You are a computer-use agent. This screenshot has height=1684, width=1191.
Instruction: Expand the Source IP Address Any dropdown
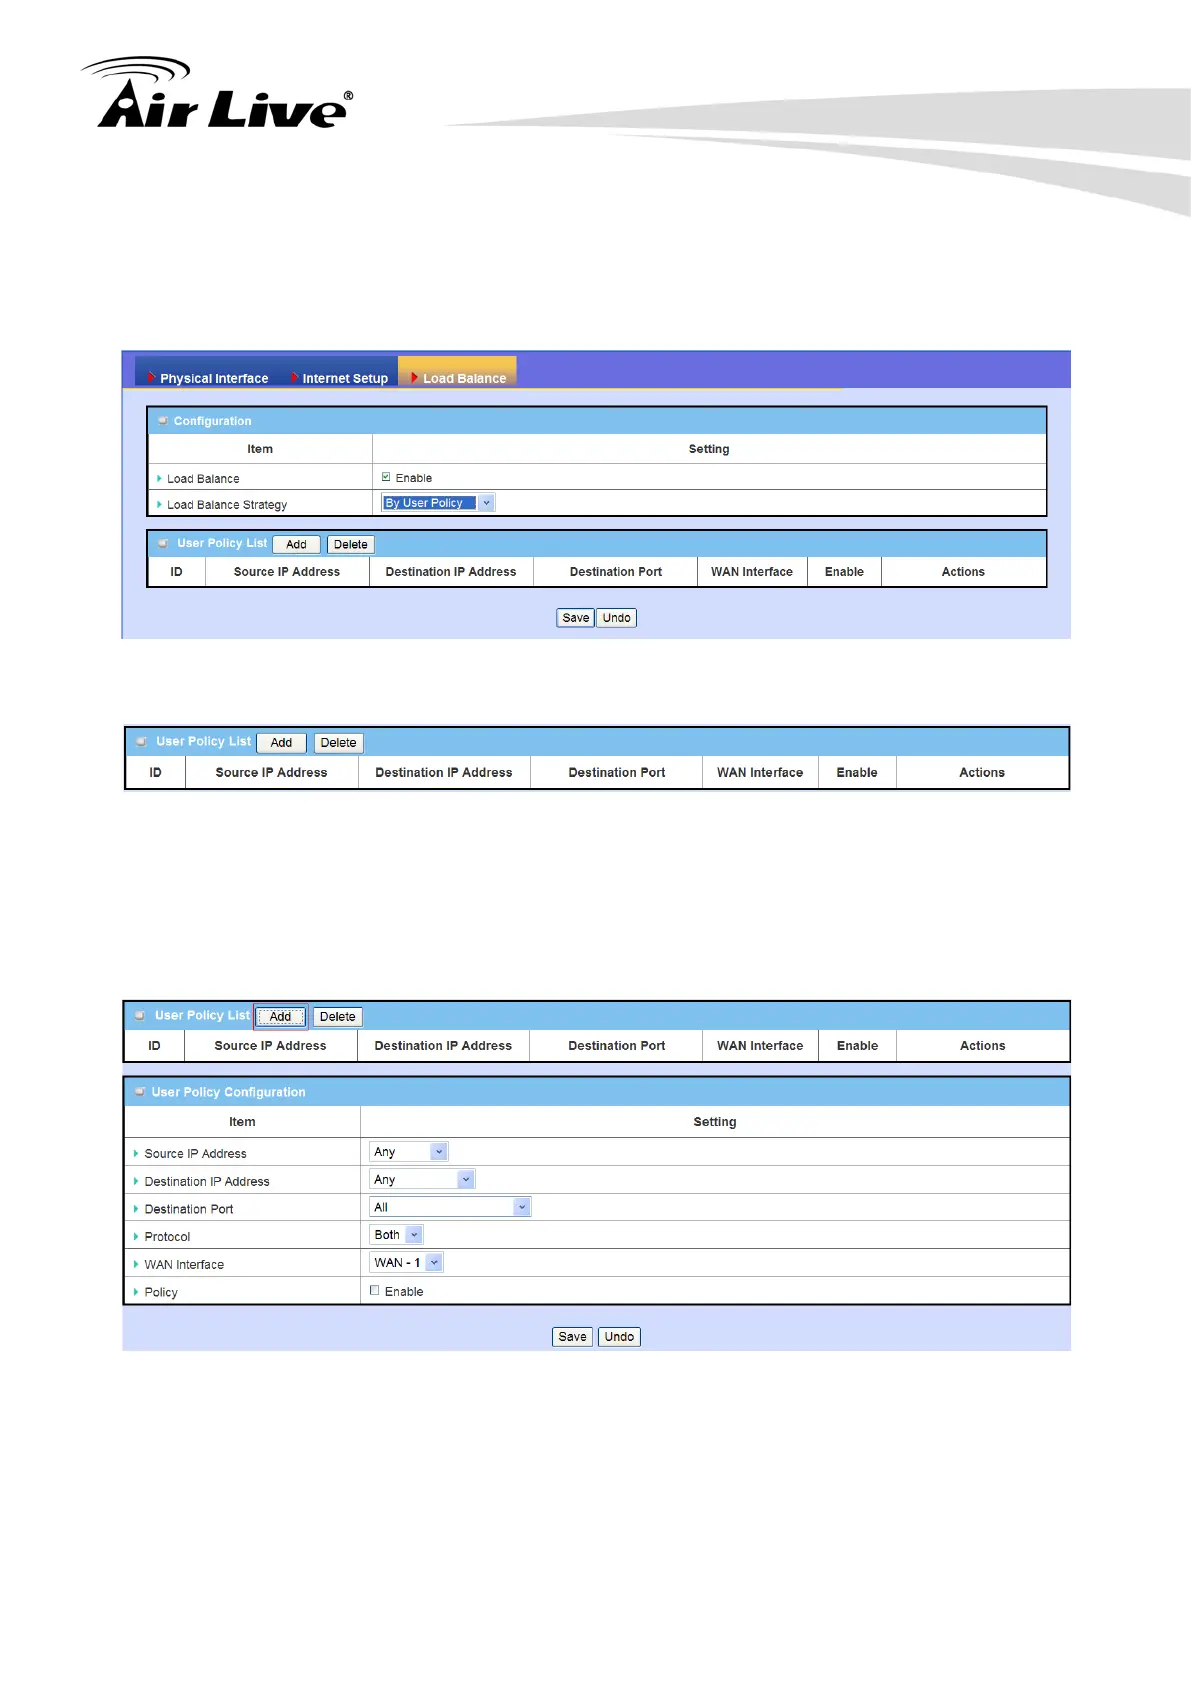(408, 1152)
